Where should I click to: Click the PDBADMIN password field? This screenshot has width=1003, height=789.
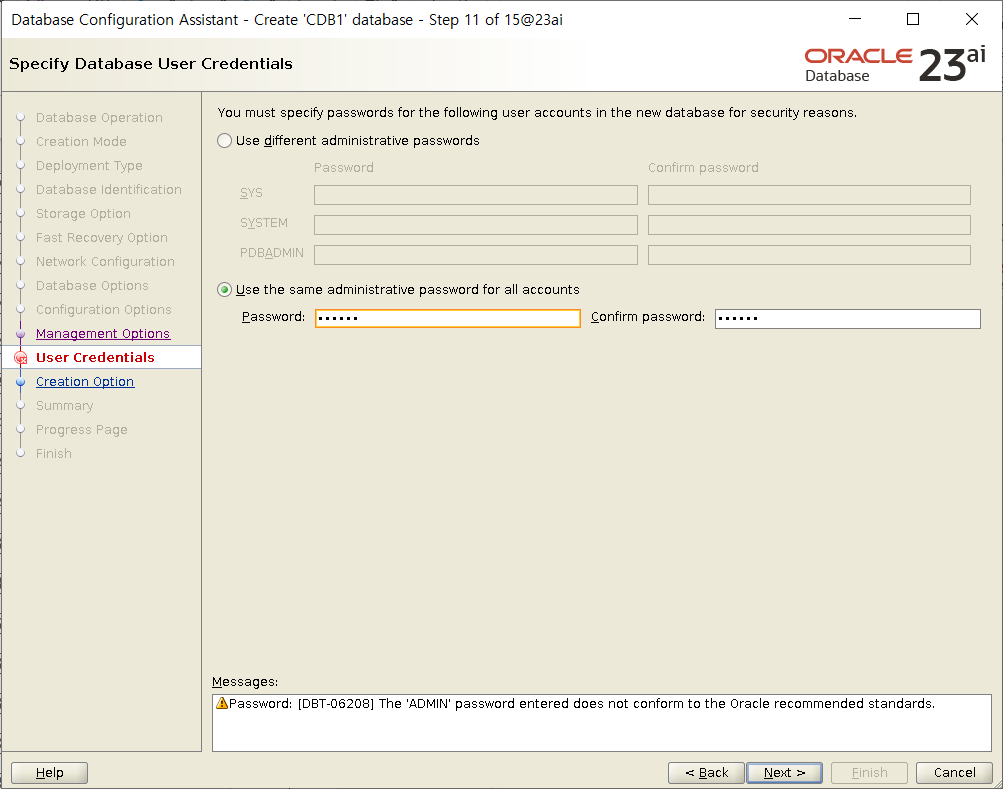(475, 255)
